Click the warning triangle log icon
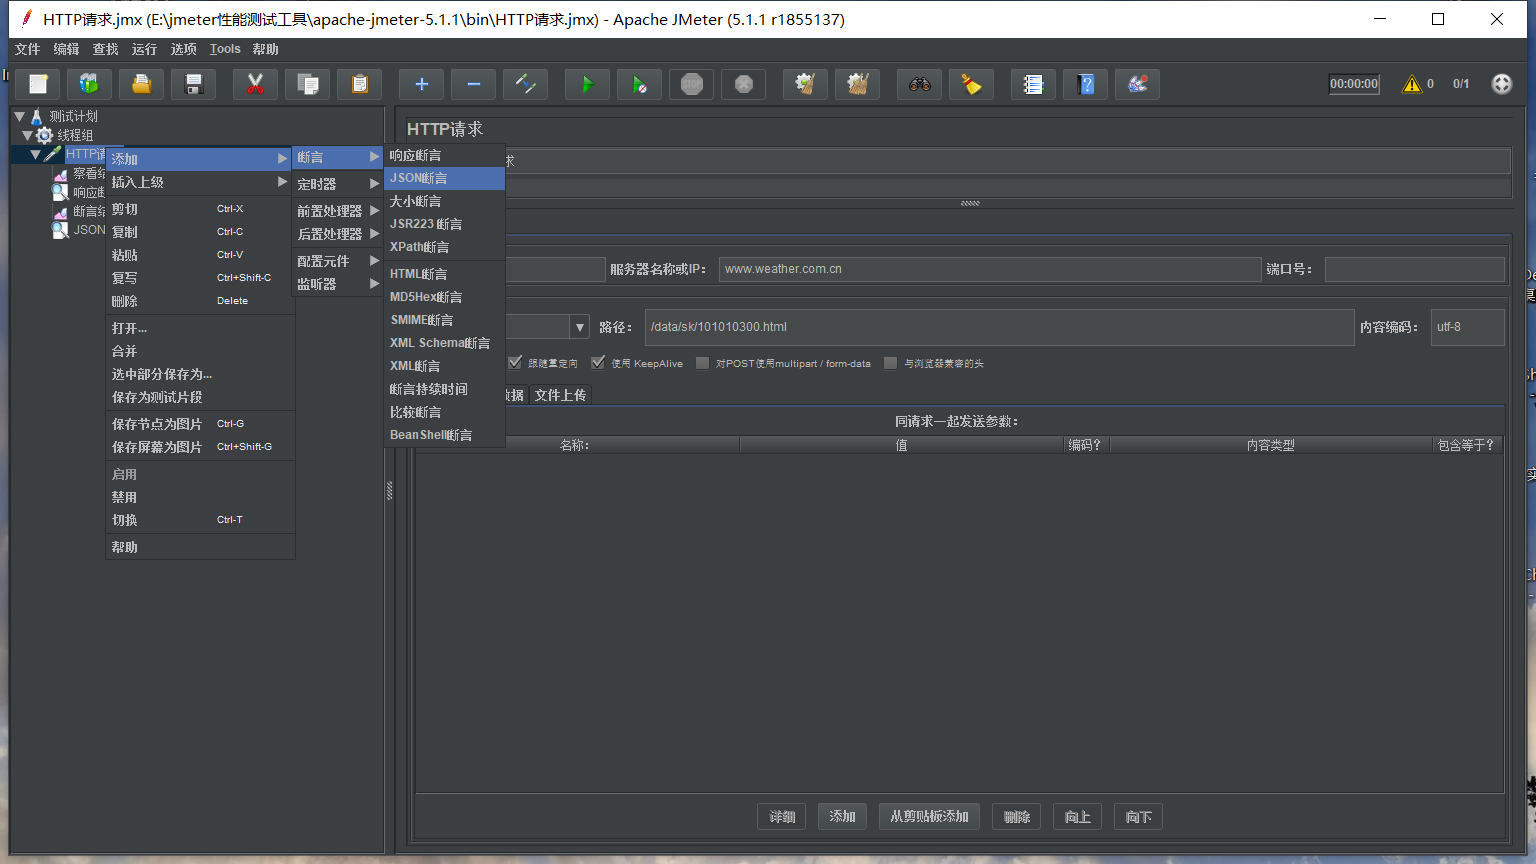The image size is (1536, 864). pos(1412,84)
